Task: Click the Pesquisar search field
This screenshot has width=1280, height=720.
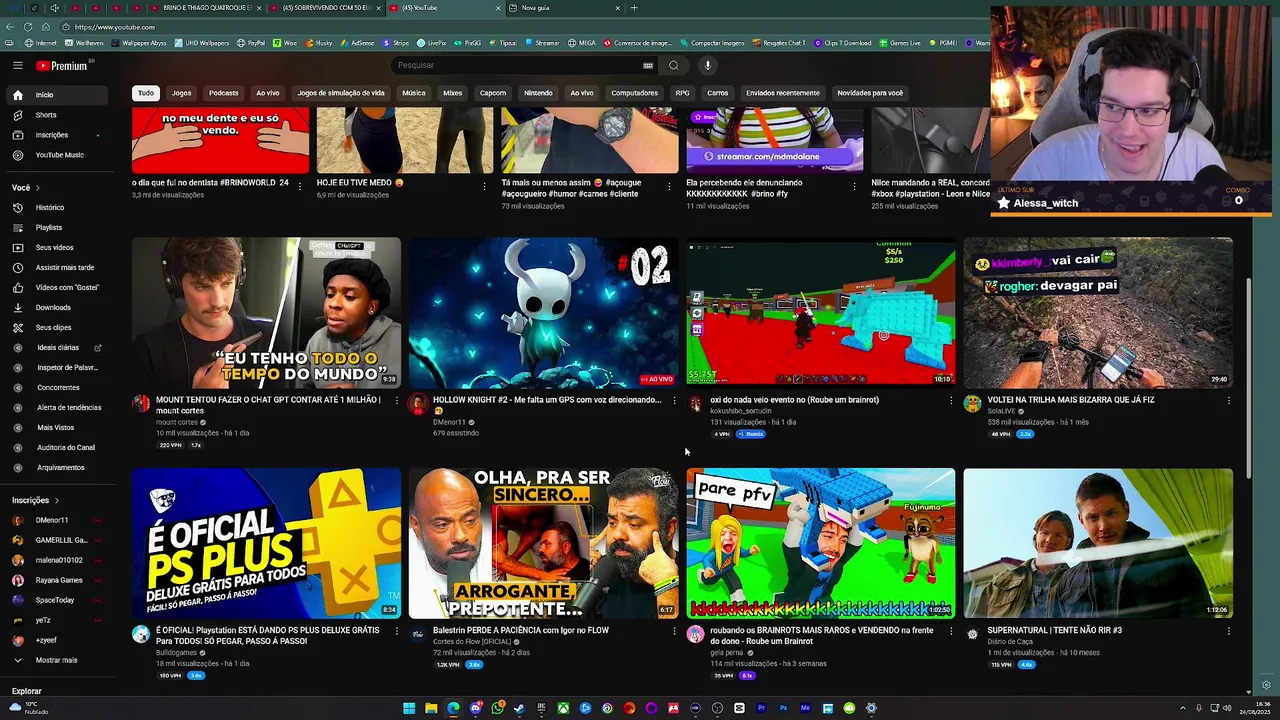Action: pos(515,65)
